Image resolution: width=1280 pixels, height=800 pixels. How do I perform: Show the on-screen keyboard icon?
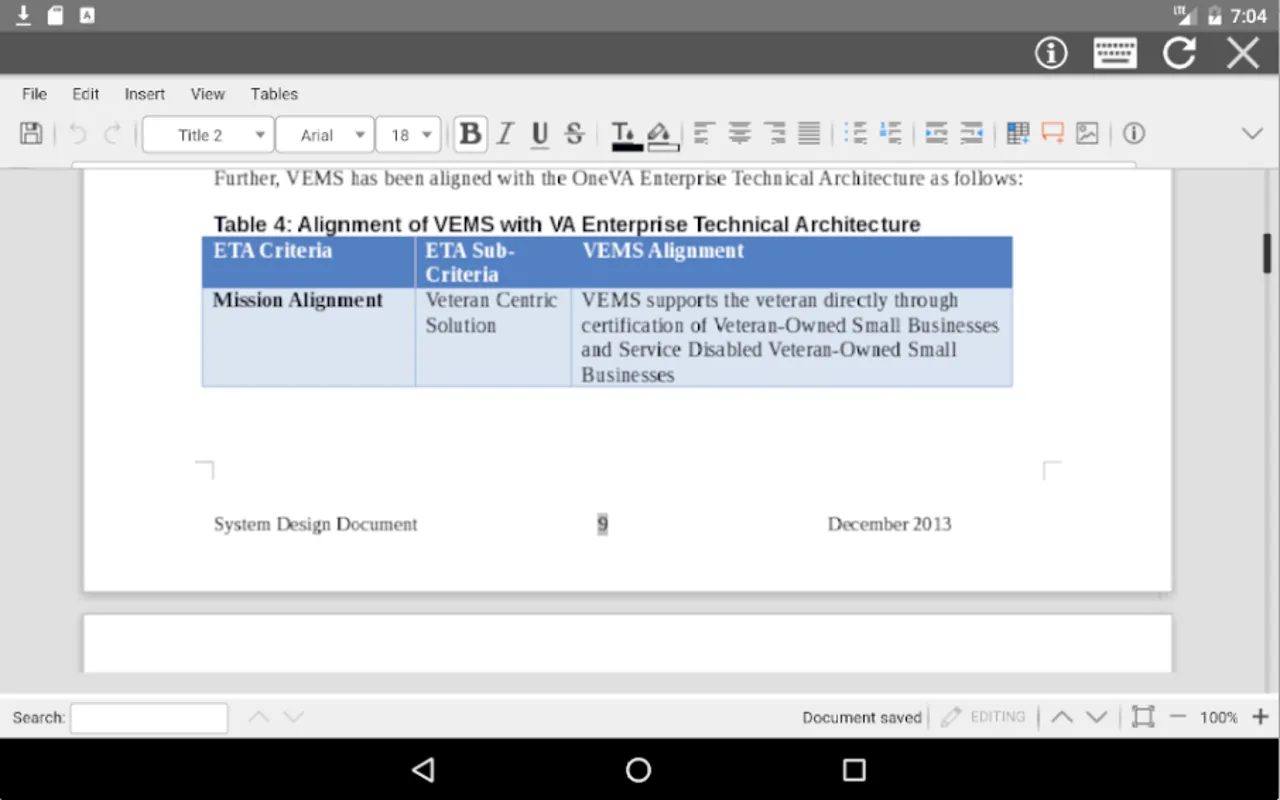pos(1115,53)
